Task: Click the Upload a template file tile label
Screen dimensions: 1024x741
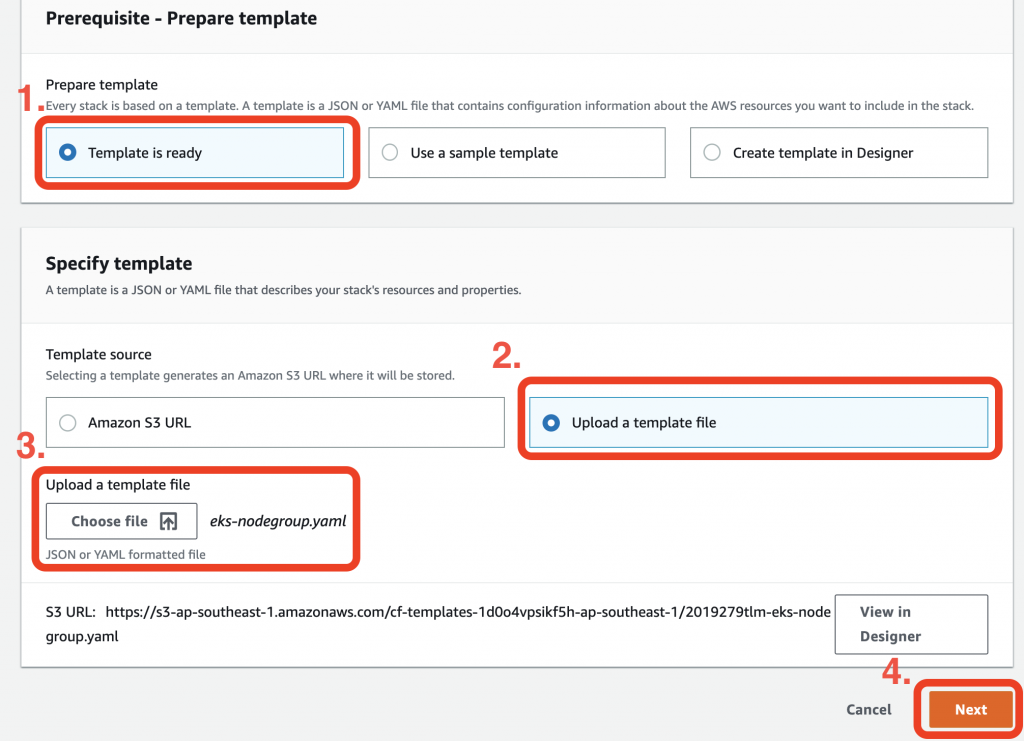Action: (644, 423)
